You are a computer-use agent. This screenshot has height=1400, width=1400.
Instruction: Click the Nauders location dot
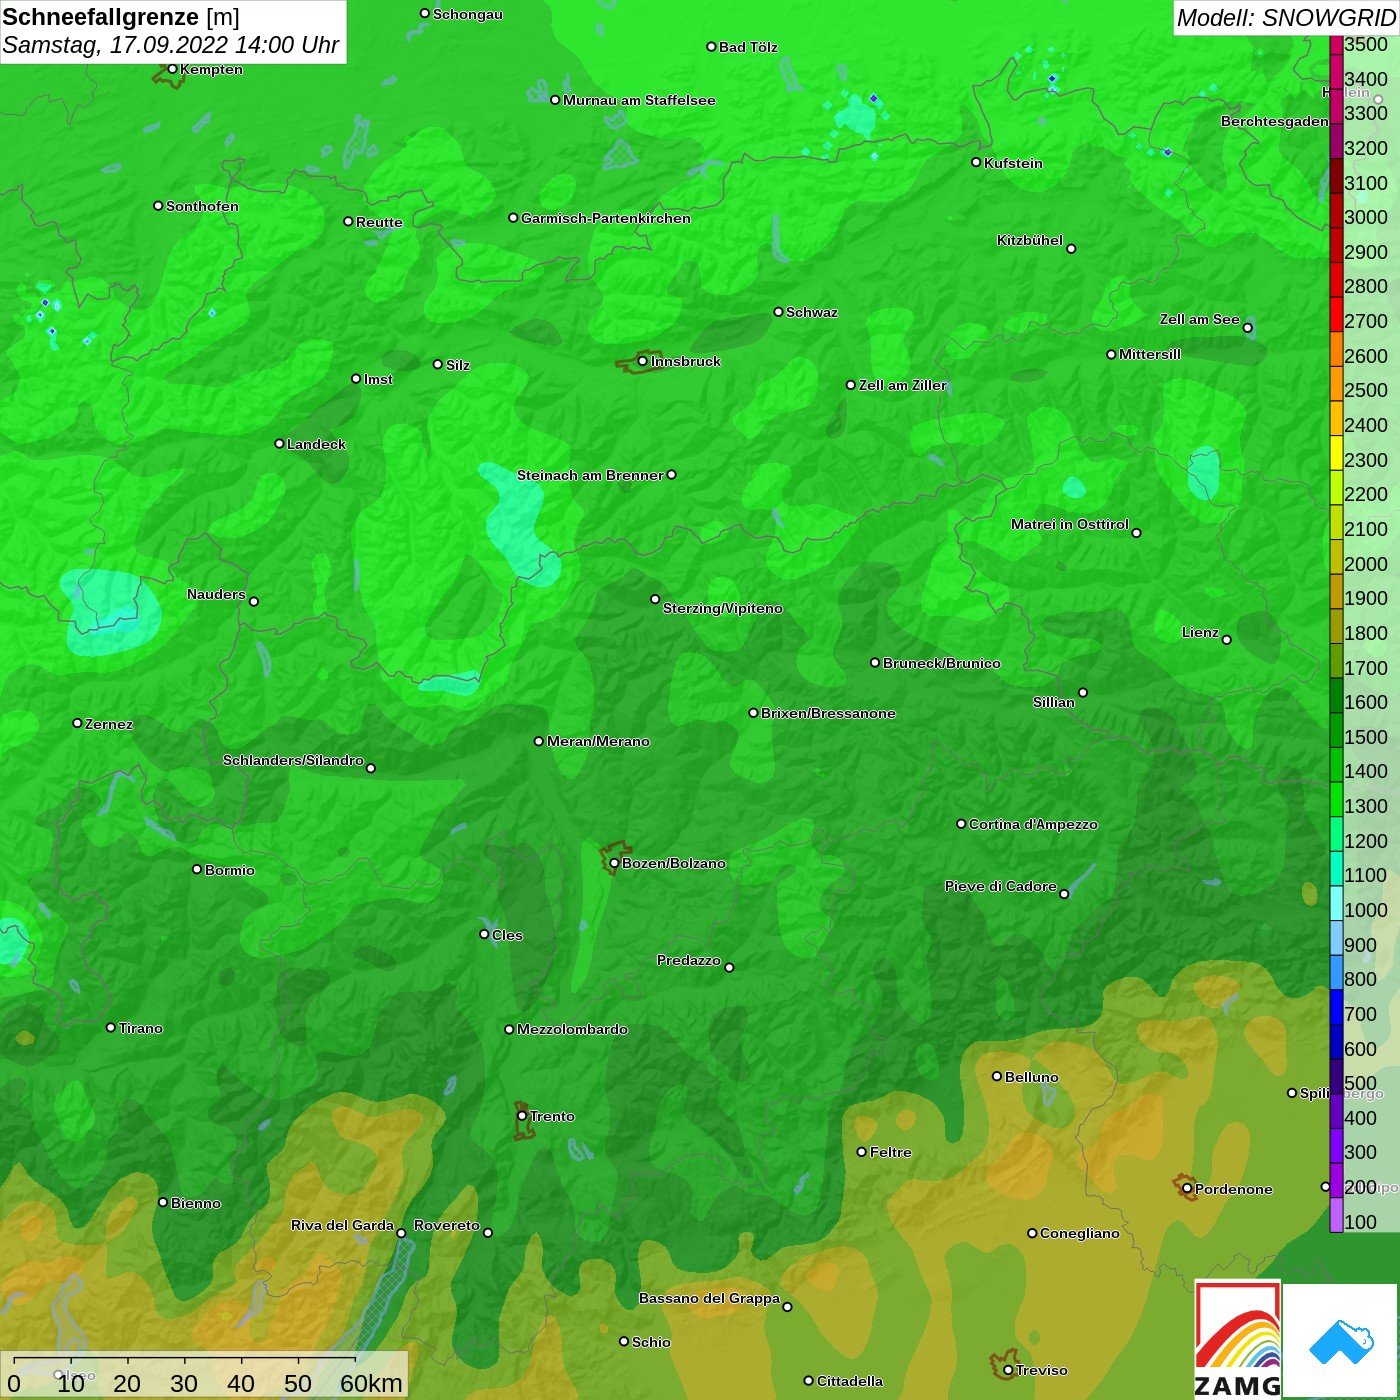click(254, 601)
